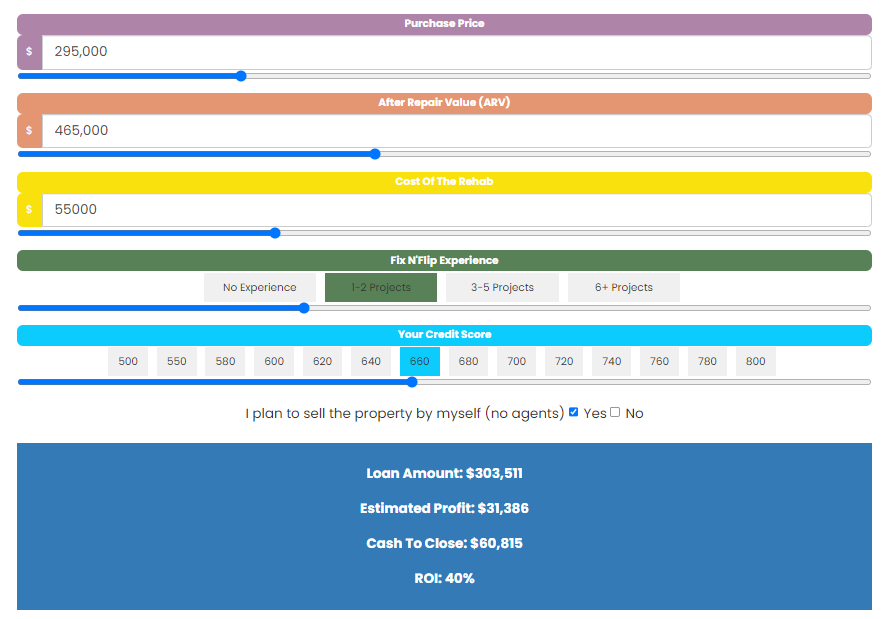Pick the 740 credit score
The image size is (883, 619).
611,362
